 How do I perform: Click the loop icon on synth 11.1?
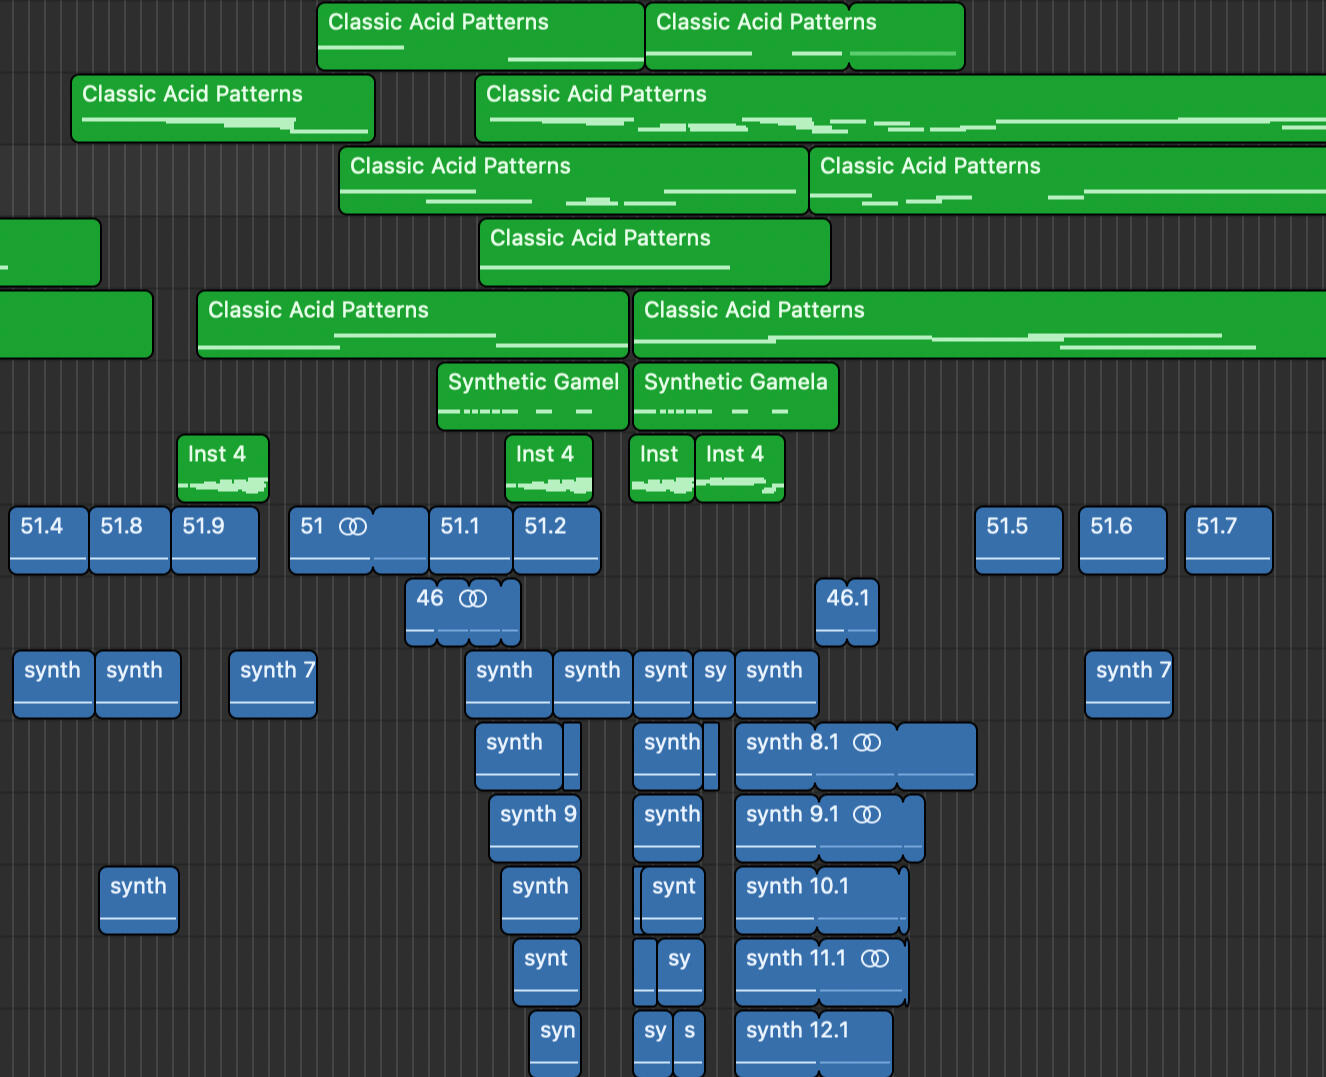[x=874, y=958]
